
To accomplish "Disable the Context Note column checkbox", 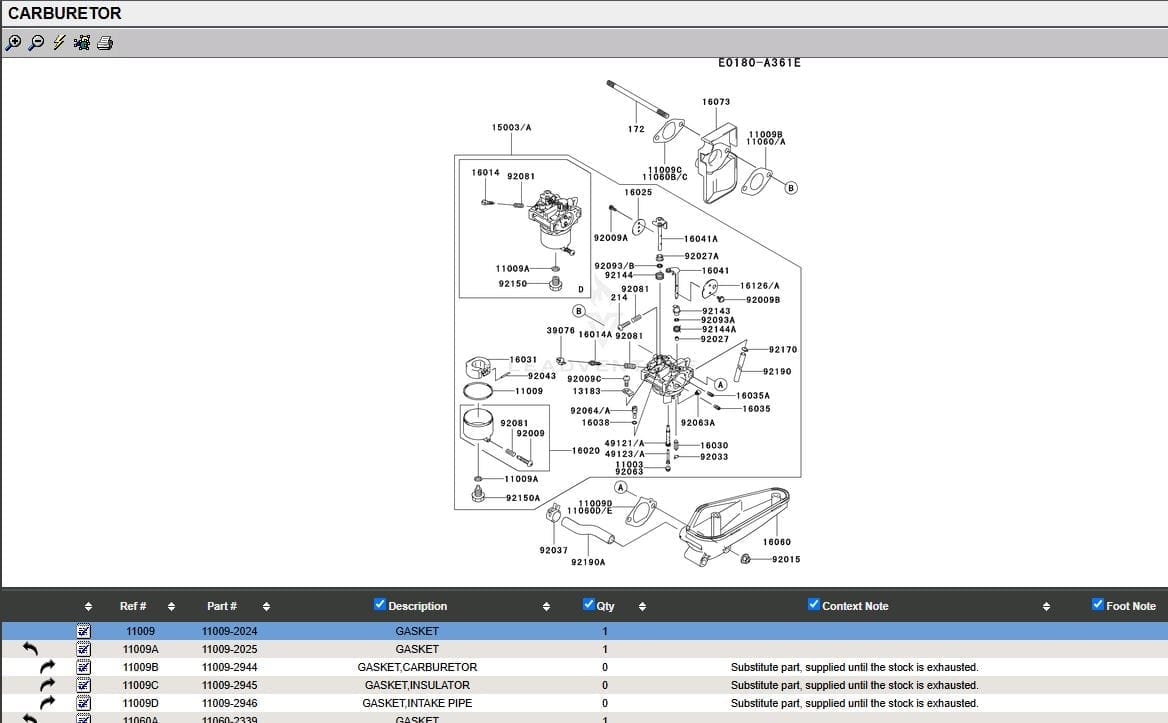I will click(x=814, y=604).
